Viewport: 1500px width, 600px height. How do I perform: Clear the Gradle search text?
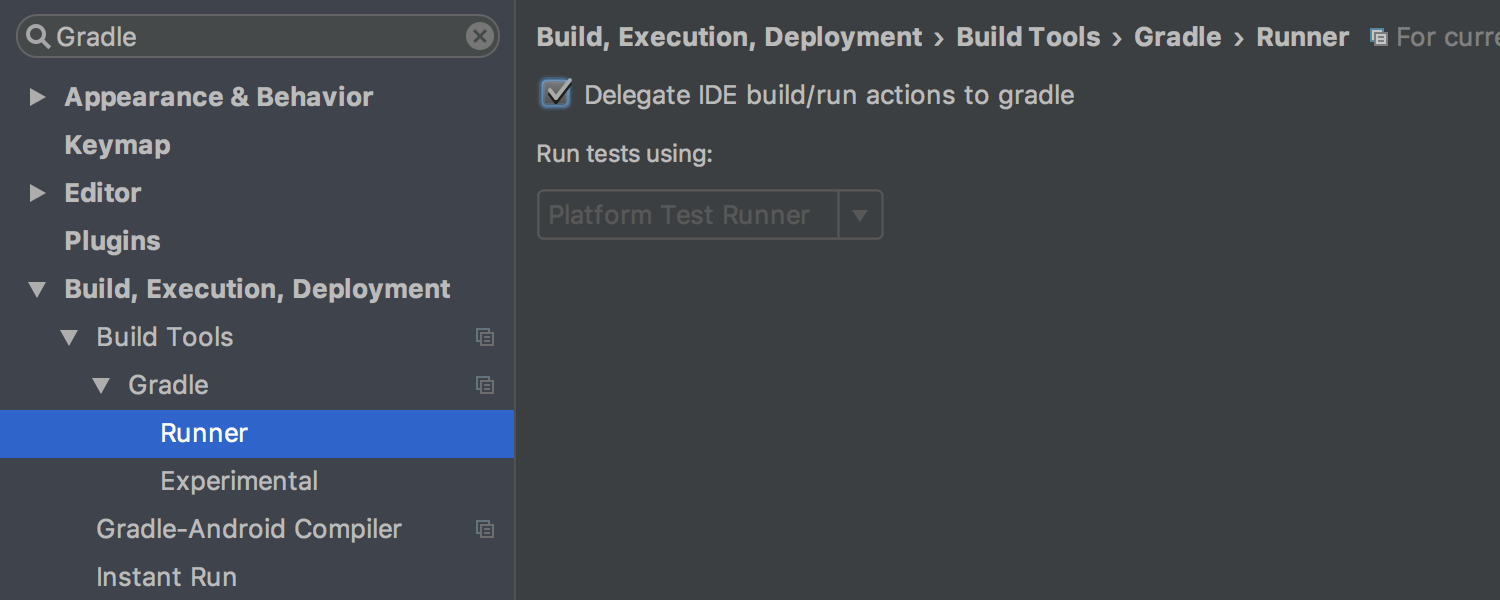480,37
